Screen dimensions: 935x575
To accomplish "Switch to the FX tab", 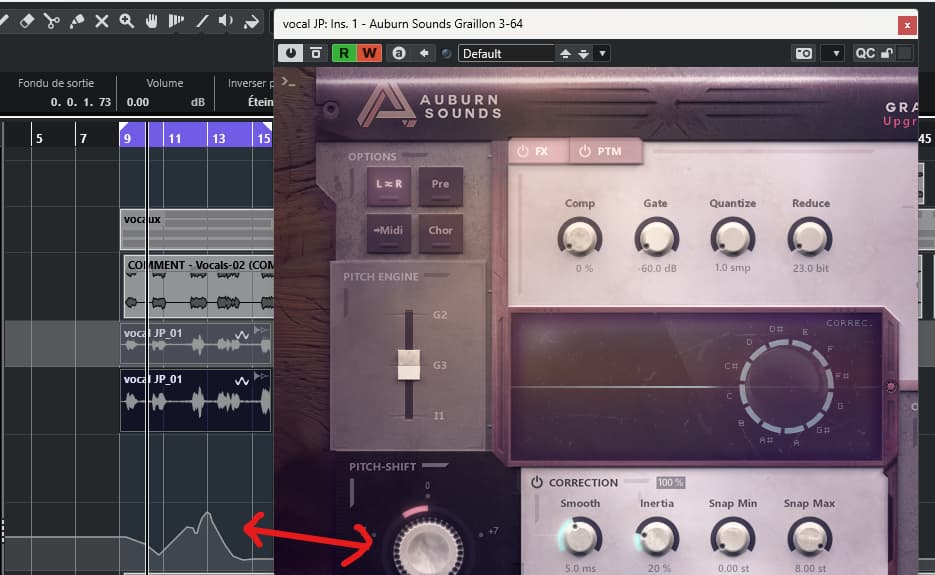I will 538,151.
